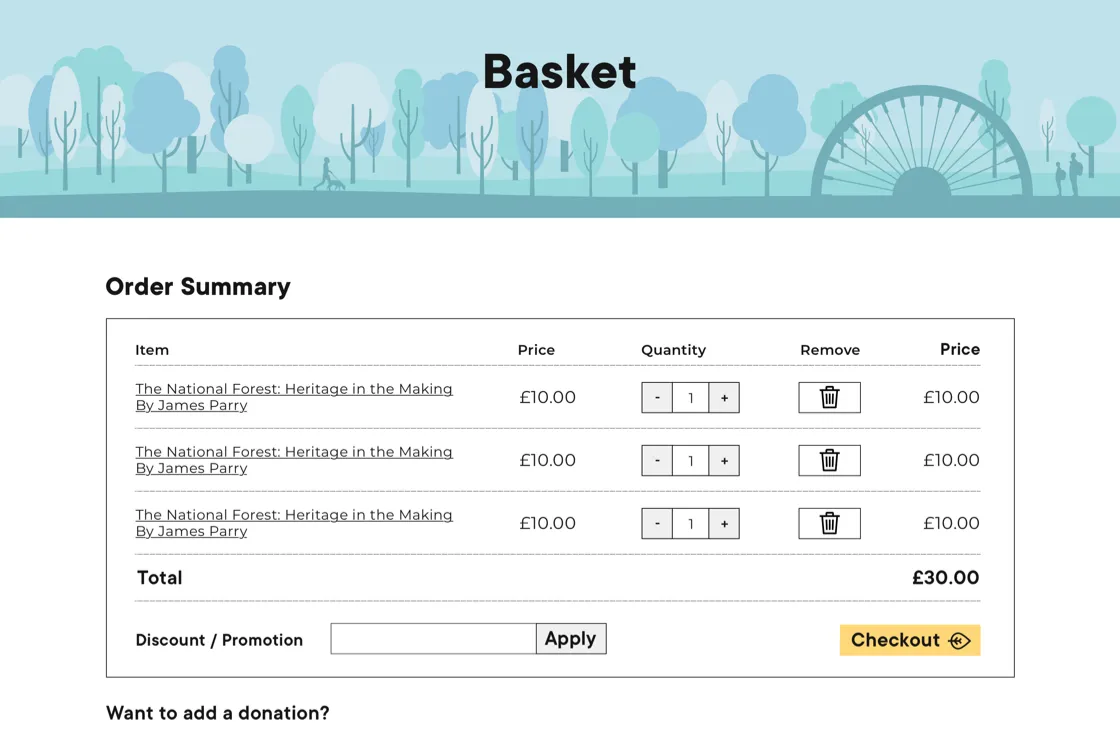
Task: Click the plus button on the second item
Action: coord(724,460)
